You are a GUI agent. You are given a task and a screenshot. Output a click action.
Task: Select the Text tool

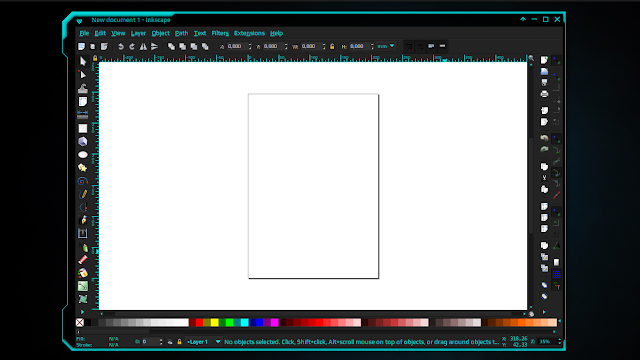[x=83, y=233]
